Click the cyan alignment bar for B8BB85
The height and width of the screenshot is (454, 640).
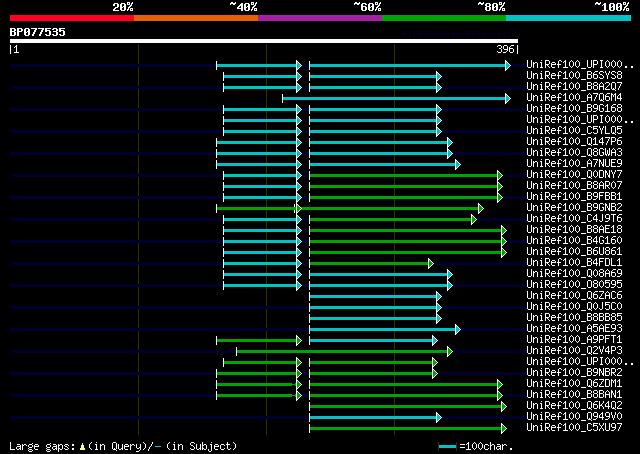[376, 318]
